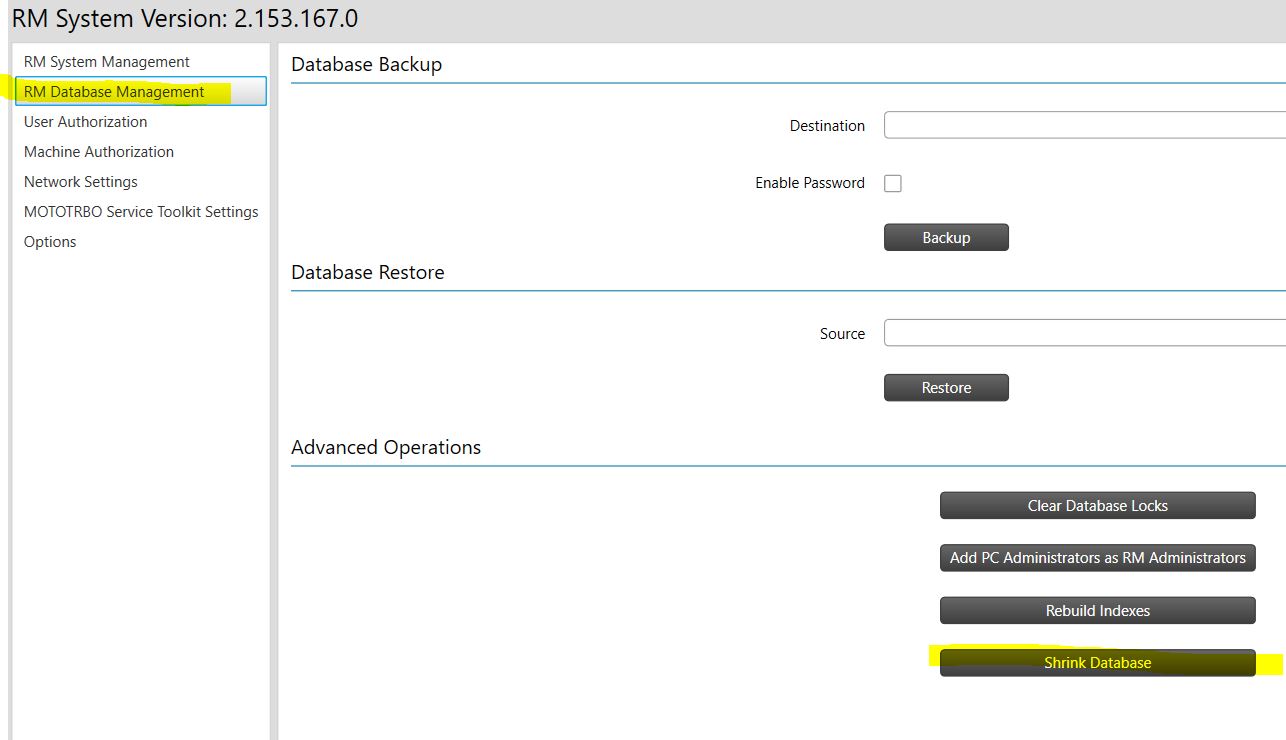Click the Destination field label
Screen dimensions: 1286x740
[x=827, y=126]
